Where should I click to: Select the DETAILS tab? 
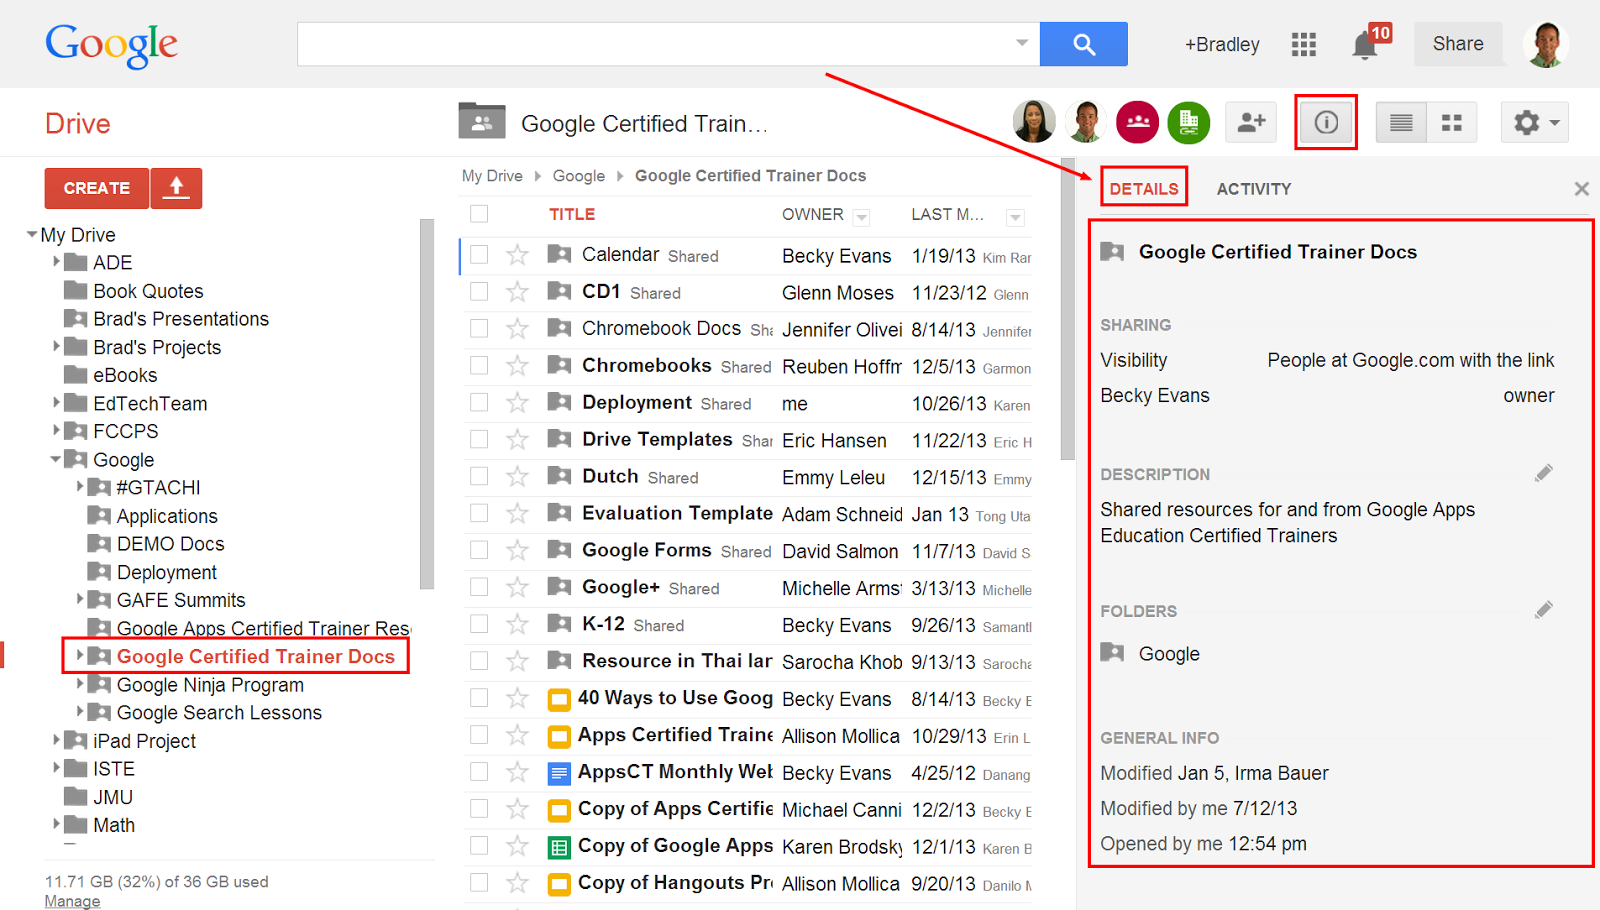coord(1143,188)
